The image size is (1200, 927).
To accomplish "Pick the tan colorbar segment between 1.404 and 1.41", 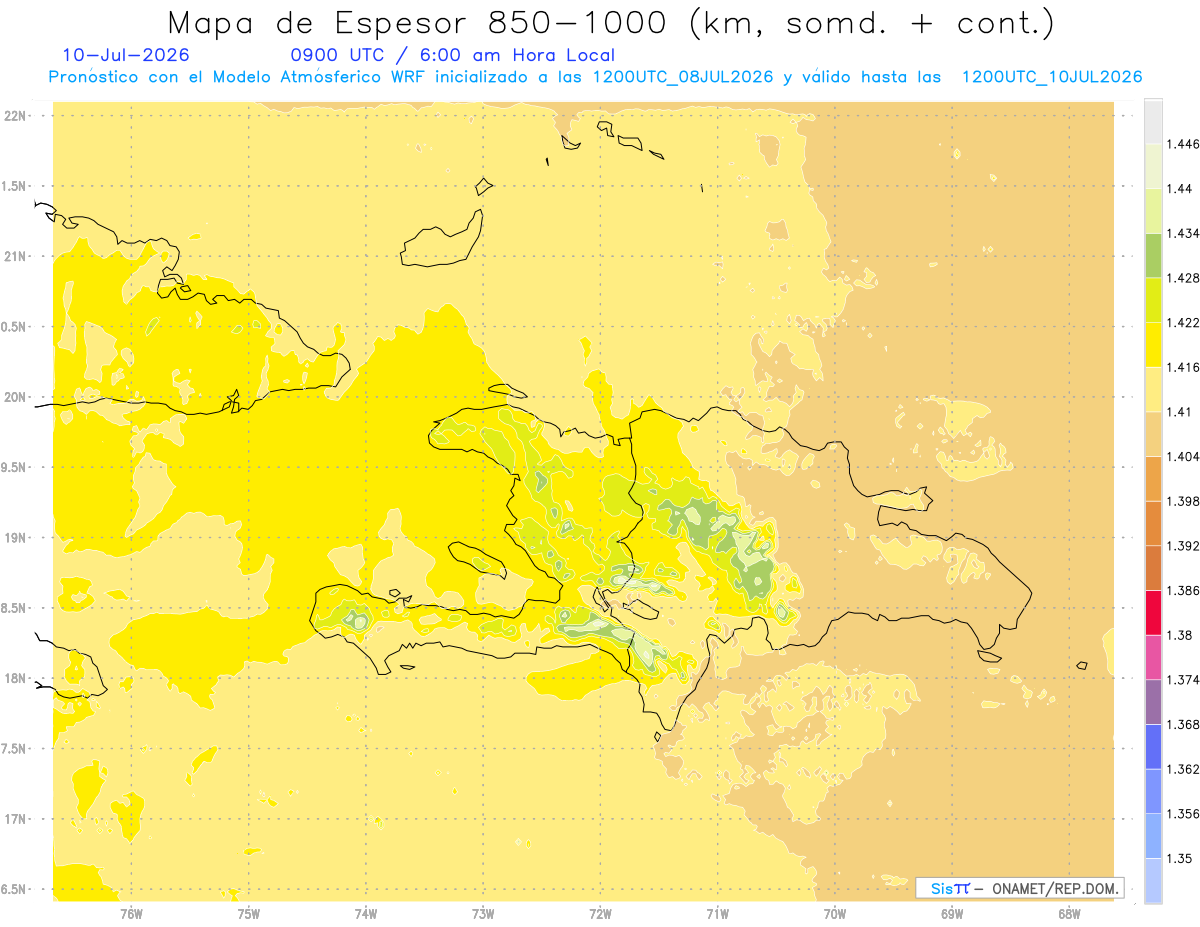I will (x=1153, y=434).
